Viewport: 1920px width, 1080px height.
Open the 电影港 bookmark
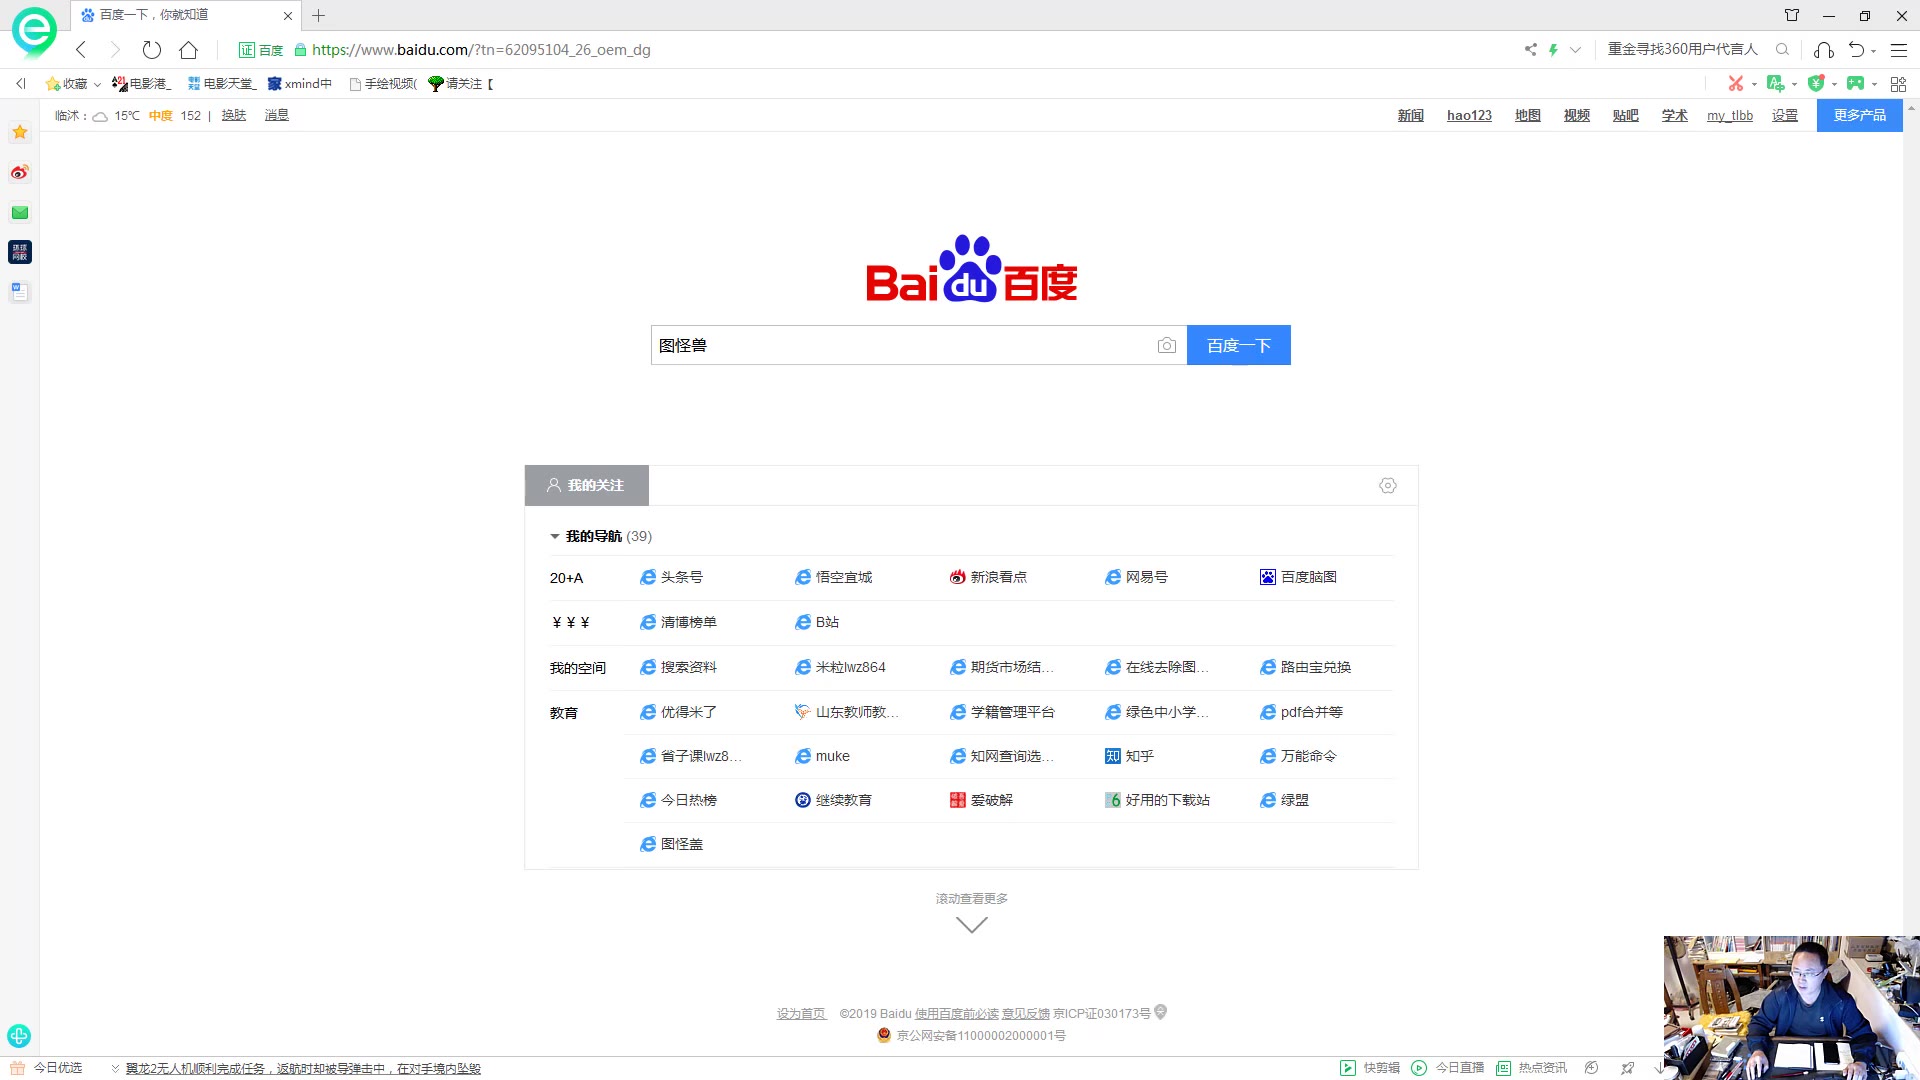pyautogui.click(x=142, y=84)
